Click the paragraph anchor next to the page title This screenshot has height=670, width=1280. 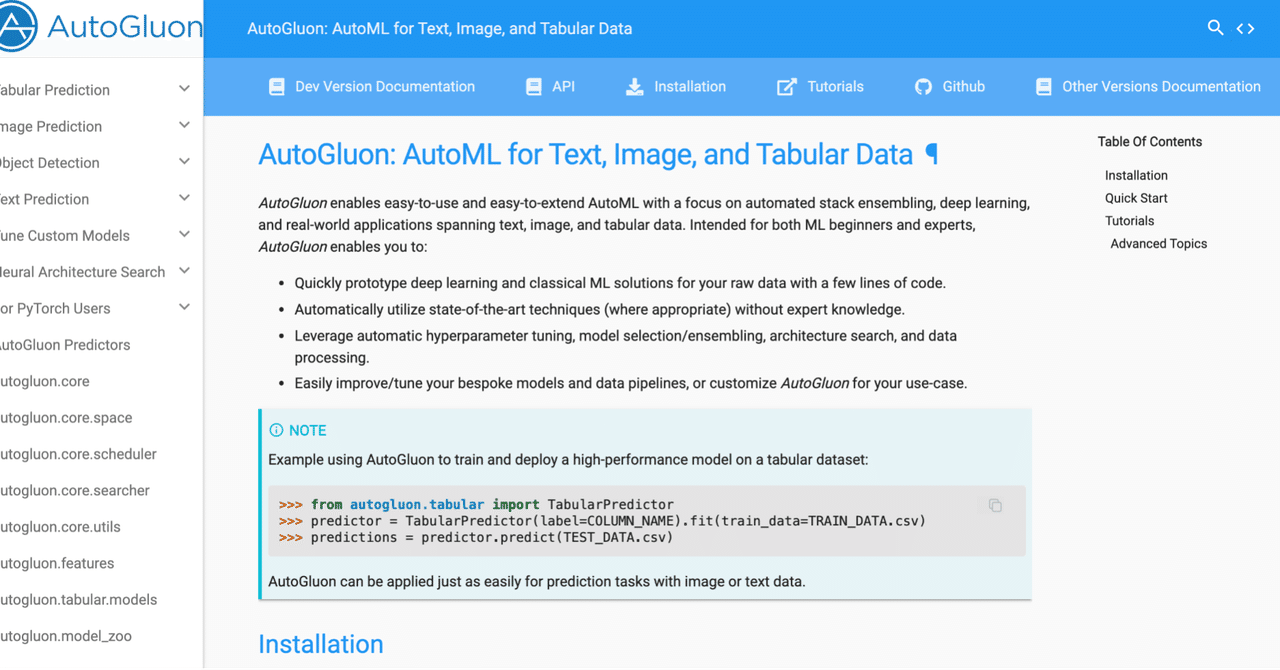(931, 154)
